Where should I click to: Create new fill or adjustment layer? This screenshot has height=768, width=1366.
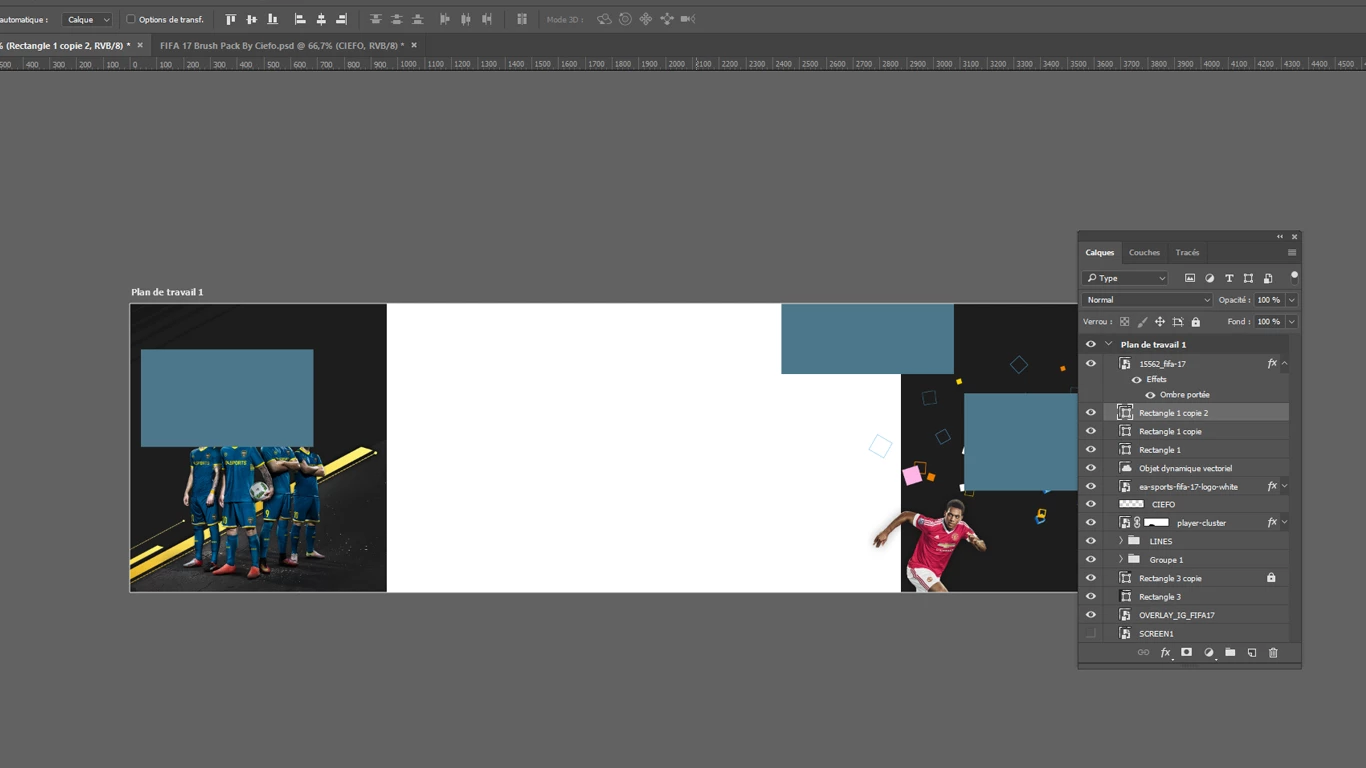pyautogui.click(x=1209, y=653)
